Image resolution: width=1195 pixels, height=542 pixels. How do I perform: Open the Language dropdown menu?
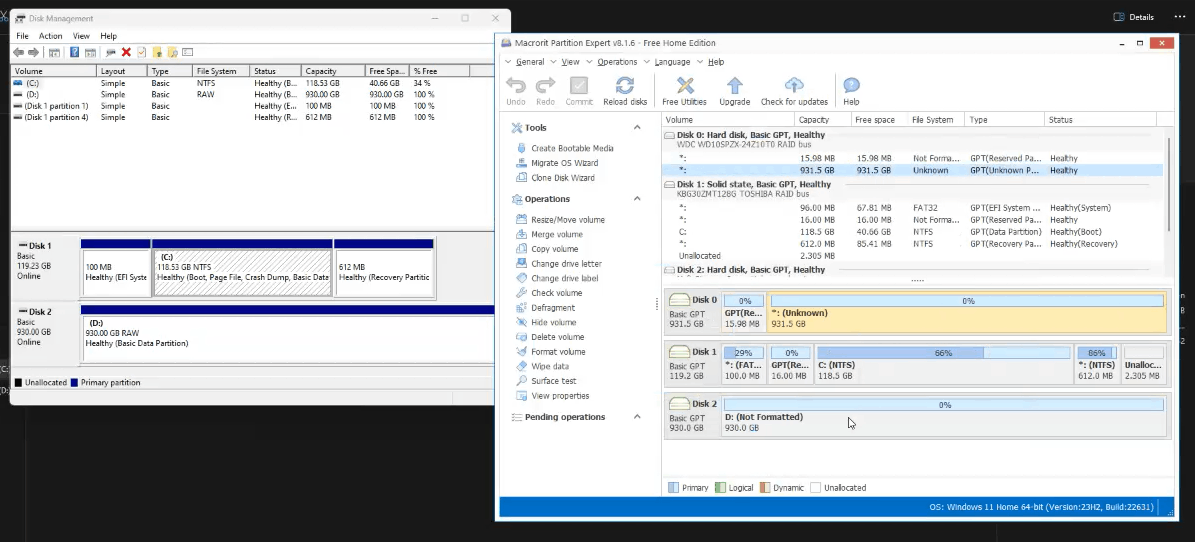coord(672,62)
